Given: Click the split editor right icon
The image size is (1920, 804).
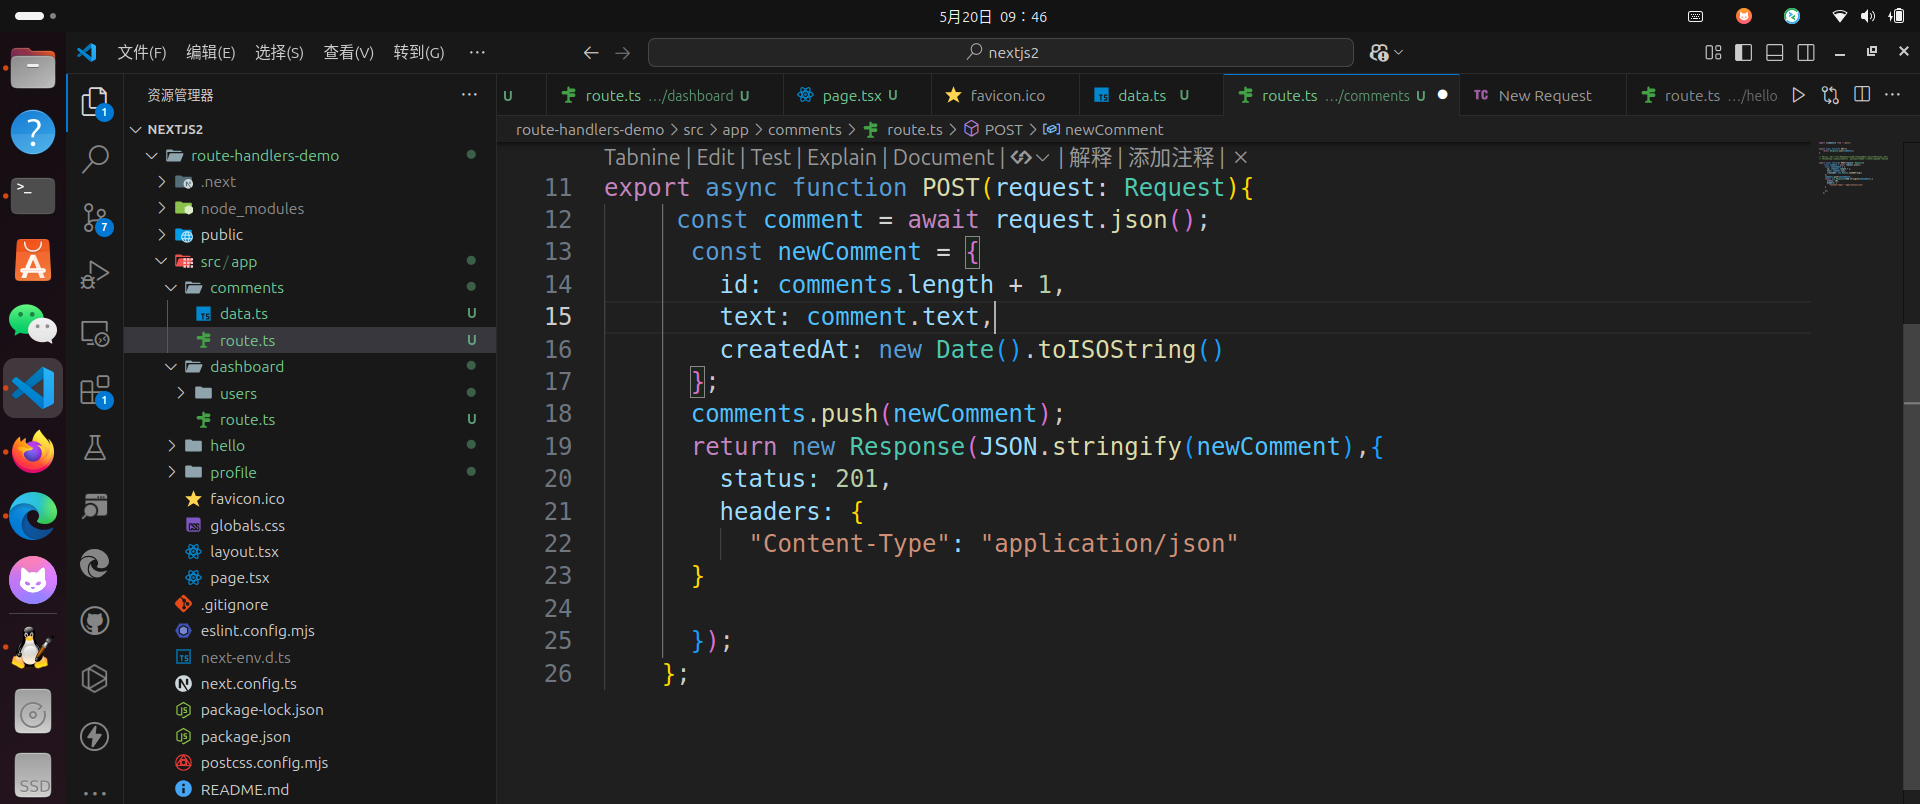Looking at the screenshot, I should [x=1861, y=95].
